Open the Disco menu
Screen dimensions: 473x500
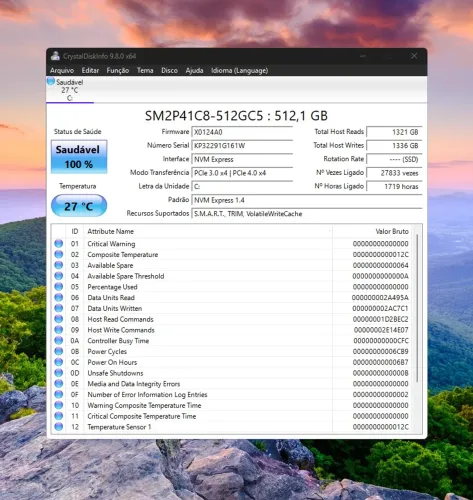click(x=169, y=70)
